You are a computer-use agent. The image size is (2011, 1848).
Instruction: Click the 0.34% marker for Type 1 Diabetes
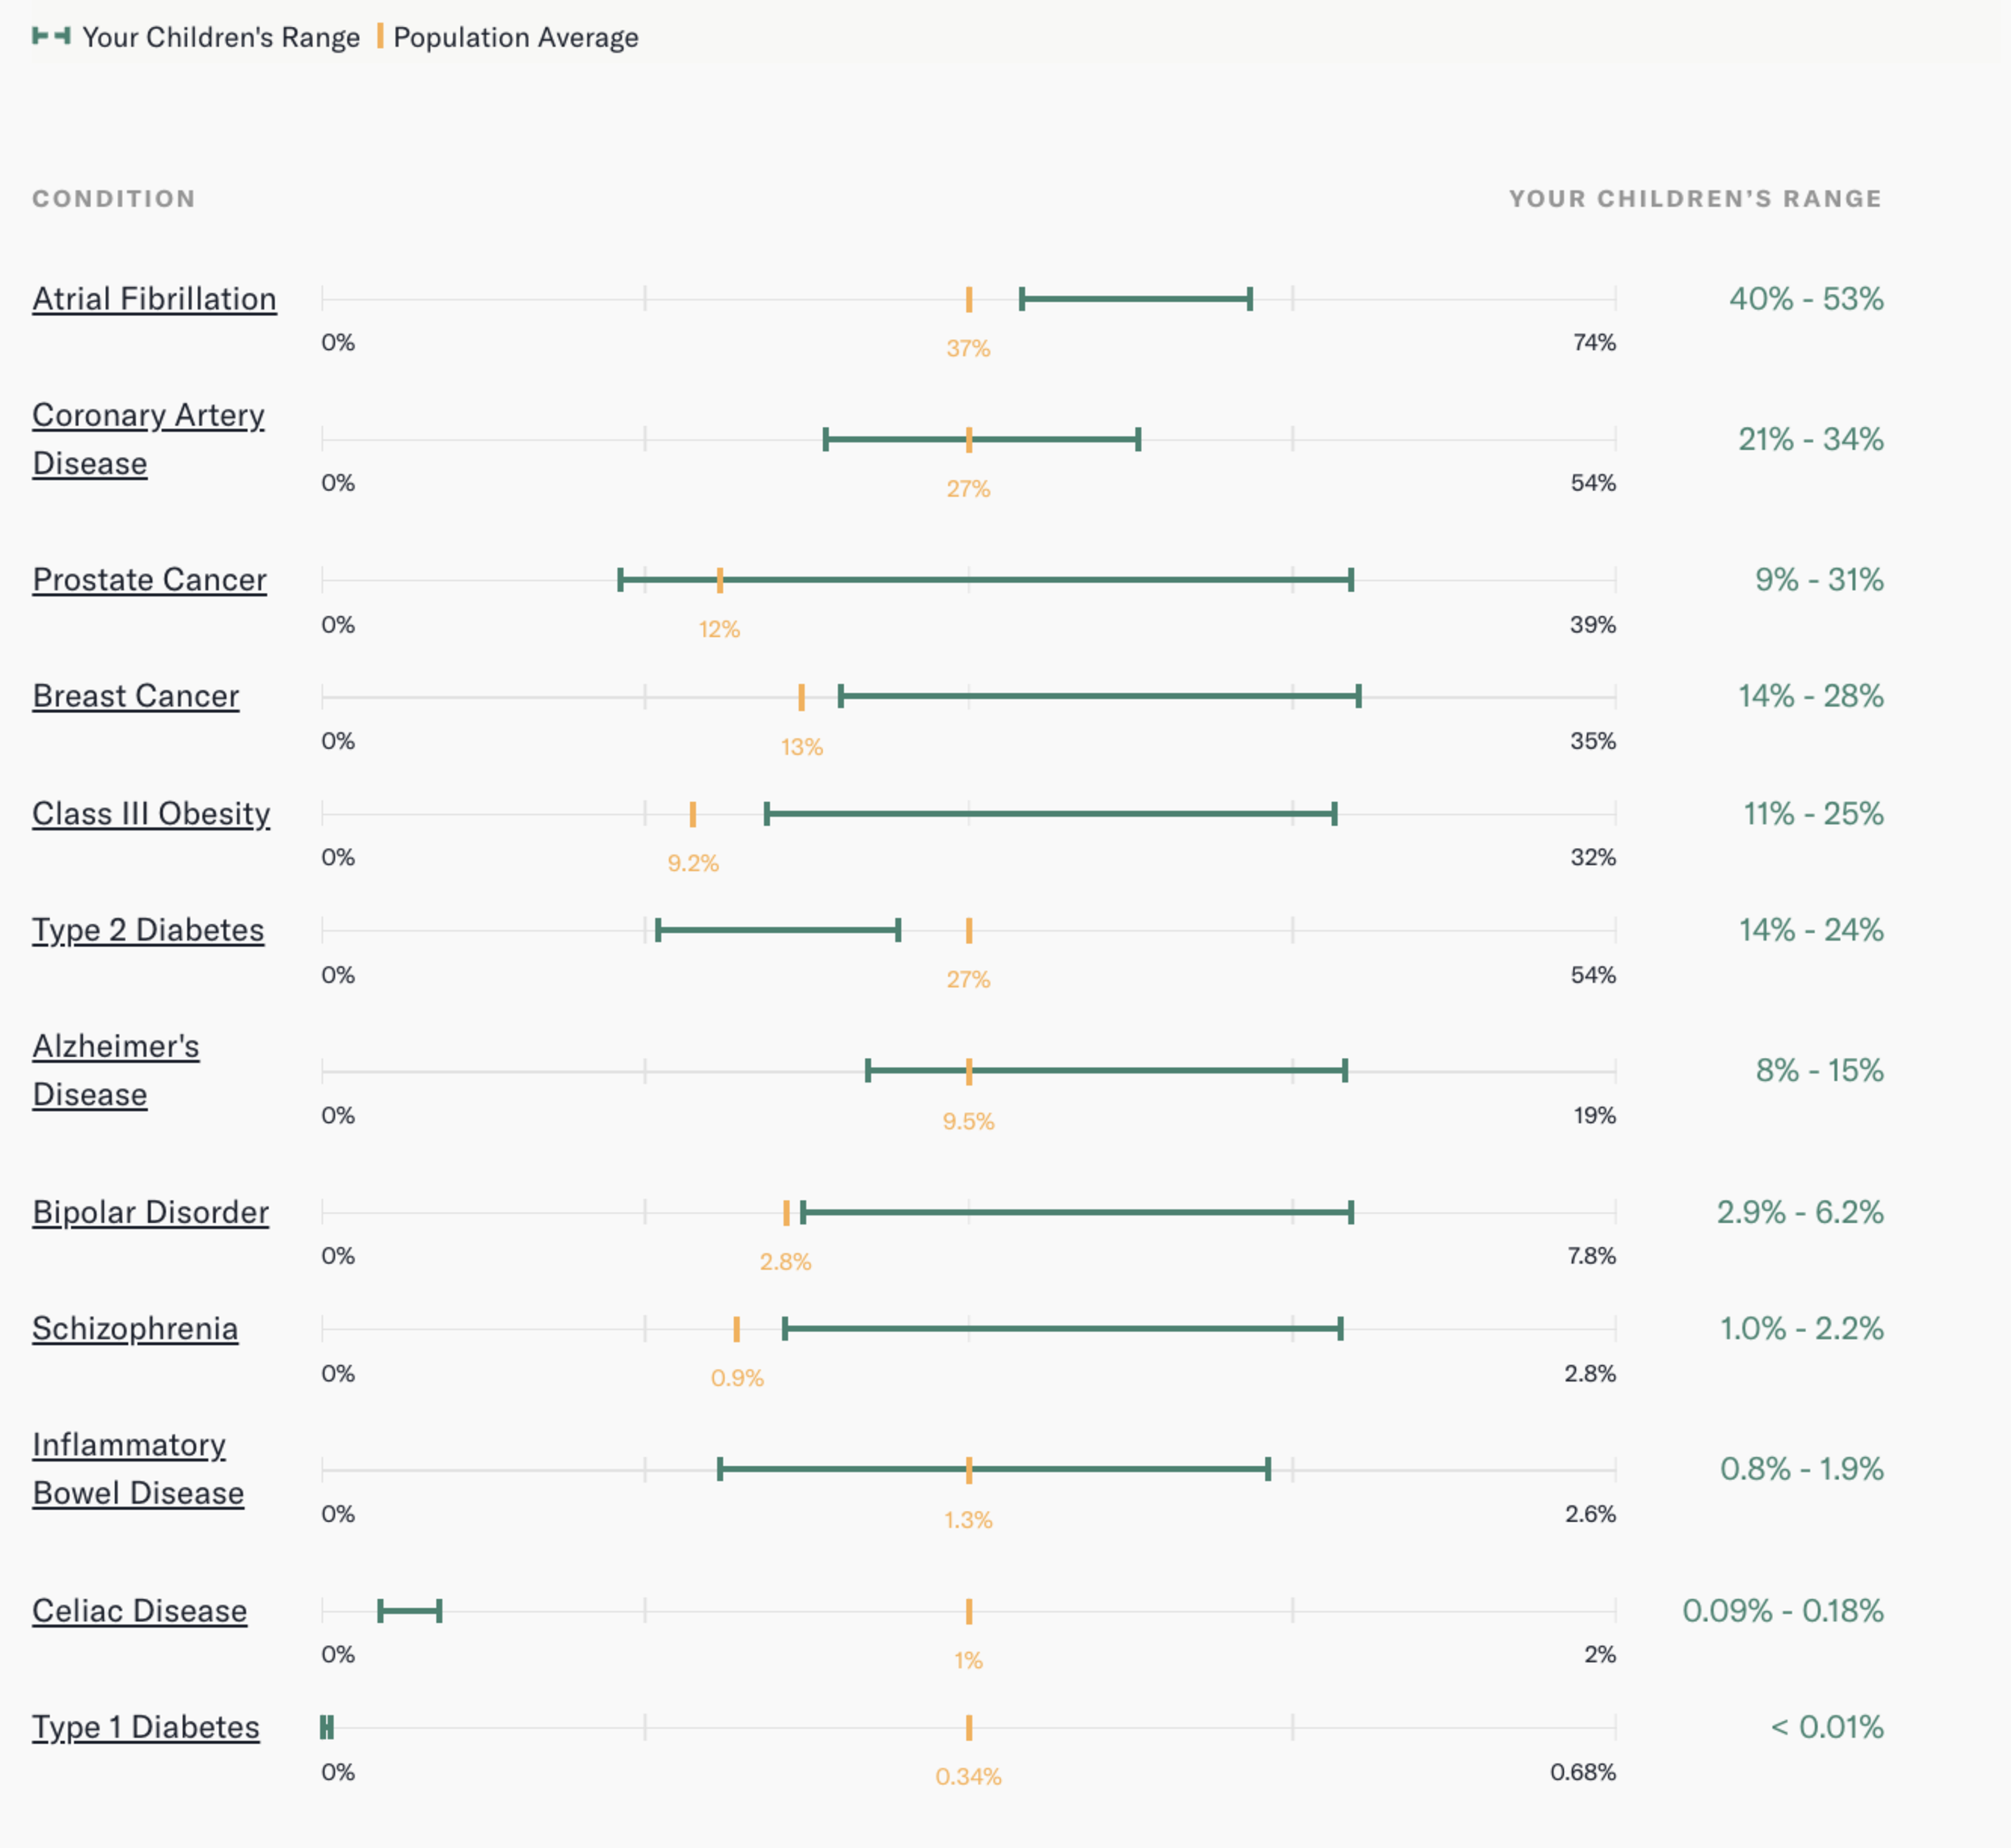(x=969, y=1728)
